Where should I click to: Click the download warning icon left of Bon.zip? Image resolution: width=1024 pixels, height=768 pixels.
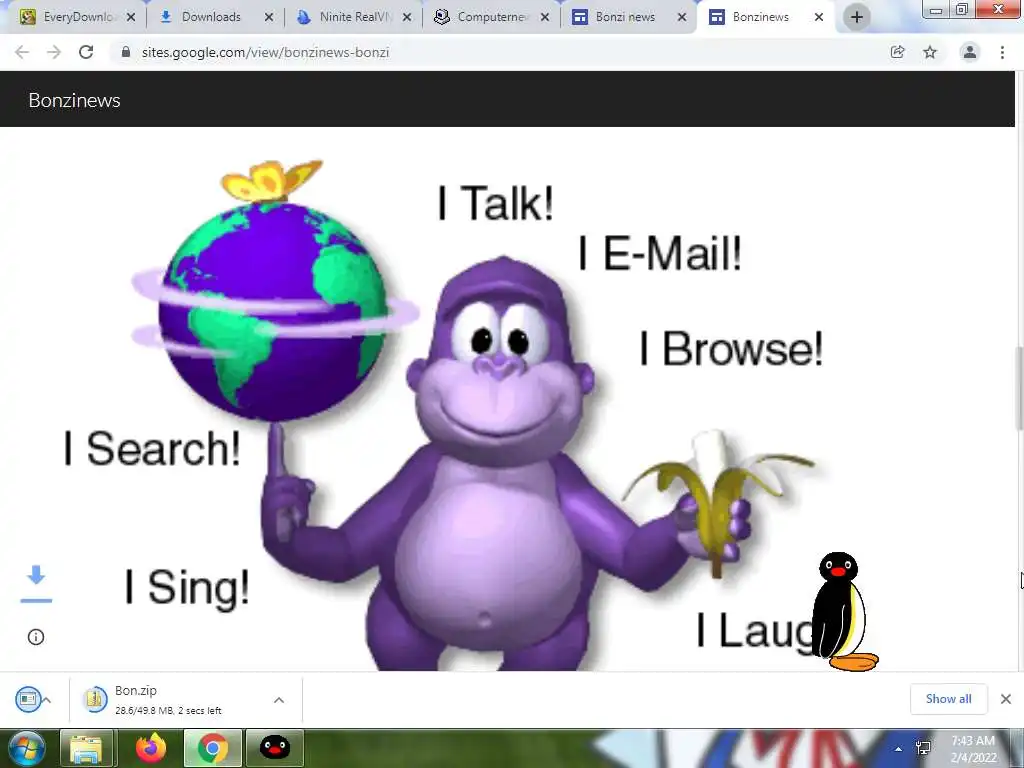29,699
